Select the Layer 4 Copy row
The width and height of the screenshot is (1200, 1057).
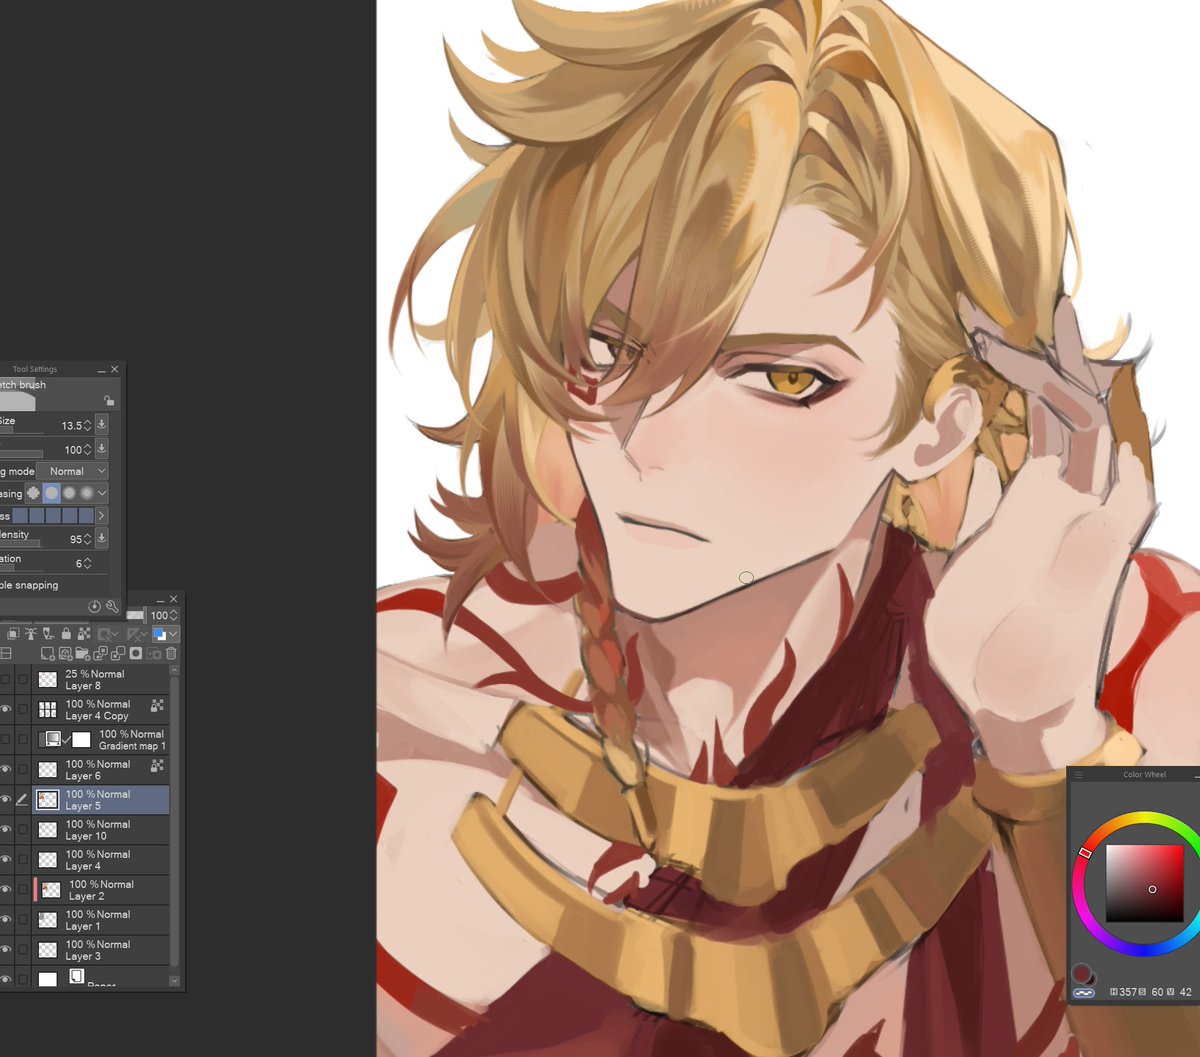tap(101, 710)
